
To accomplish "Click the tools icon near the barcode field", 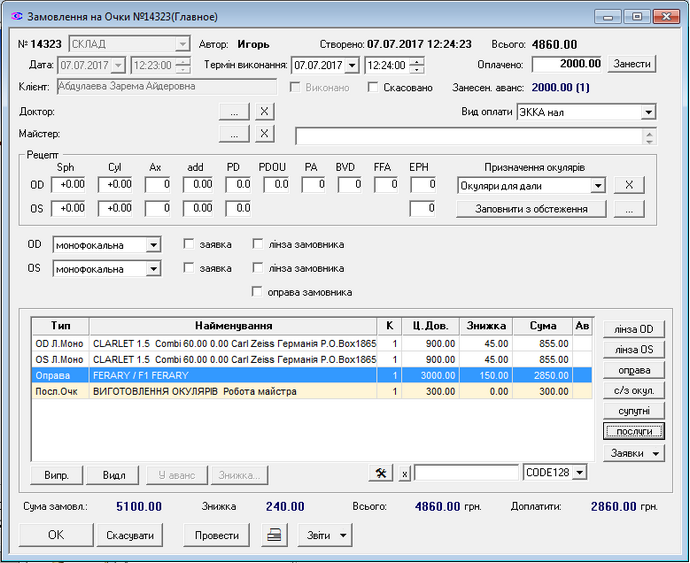I will pos(381,473).
